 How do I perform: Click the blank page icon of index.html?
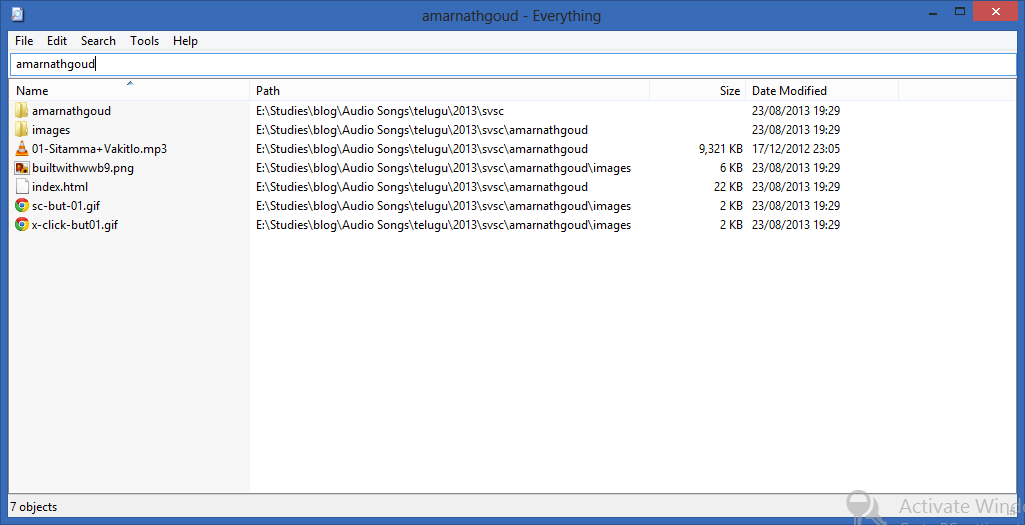pos(22,186)
